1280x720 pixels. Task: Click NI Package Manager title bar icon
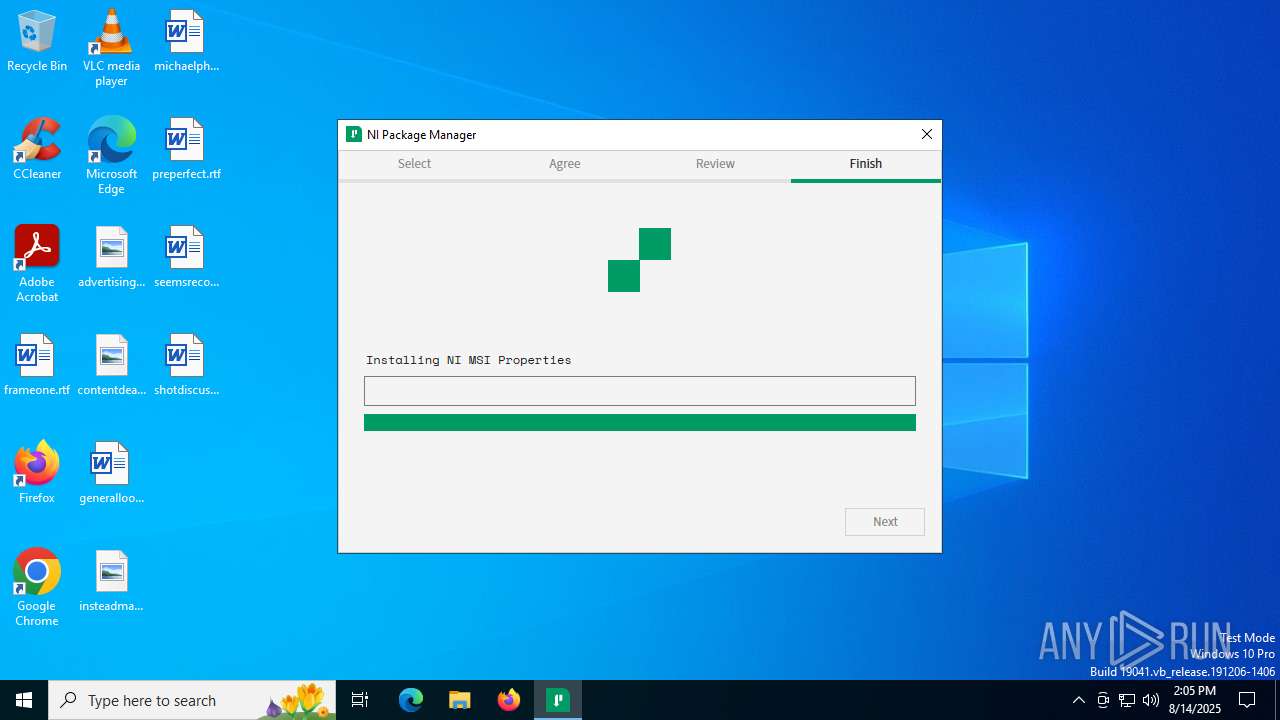click(x=353, y=134)
